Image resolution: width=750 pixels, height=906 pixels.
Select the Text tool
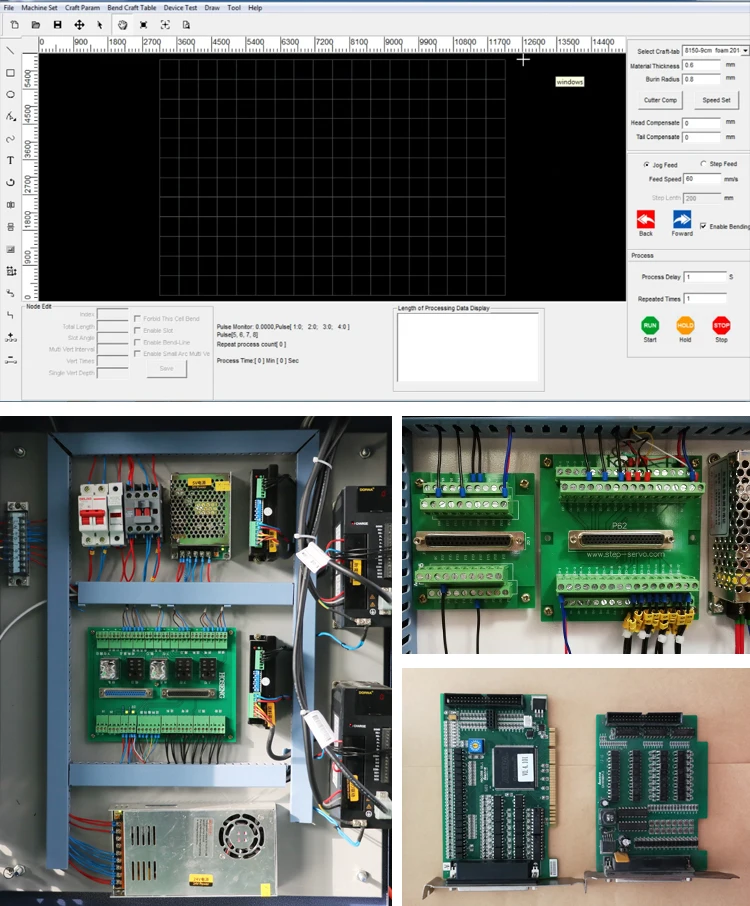click(11, 160)
